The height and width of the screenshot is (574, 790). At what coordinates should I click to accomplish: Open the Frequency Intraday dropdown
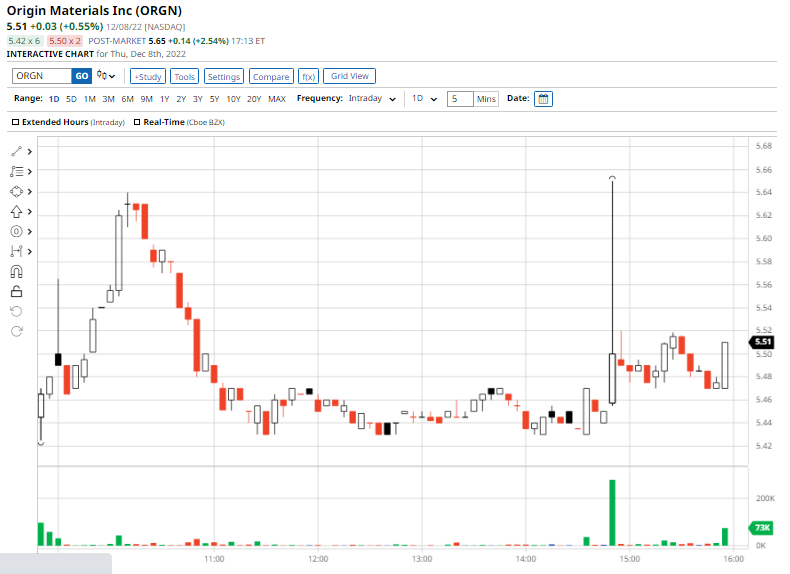click(x=372, y=99)
